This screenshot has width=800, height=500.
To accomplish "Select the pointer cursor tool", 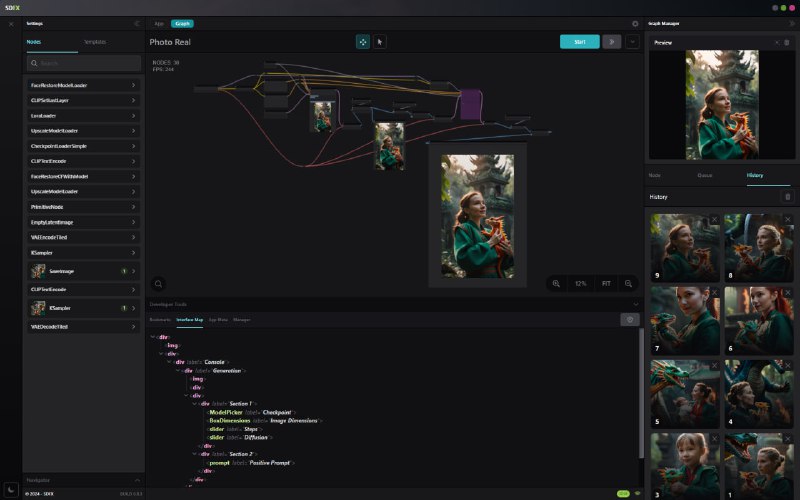I will point(380,42).
